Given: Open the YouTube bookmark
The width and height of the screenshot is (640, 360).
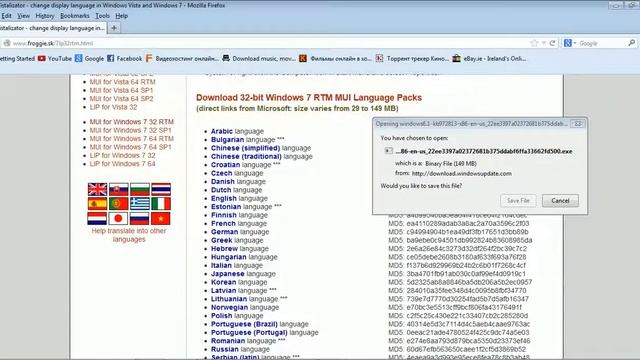Looking at the screenshot, I should coord(55,59).
